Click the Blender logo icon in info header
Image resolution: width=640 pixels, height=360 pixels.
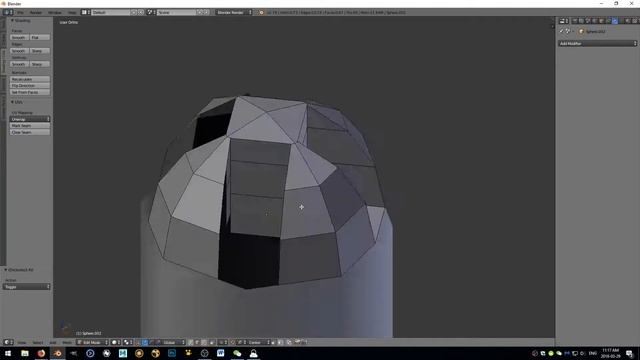pos(262,12)
